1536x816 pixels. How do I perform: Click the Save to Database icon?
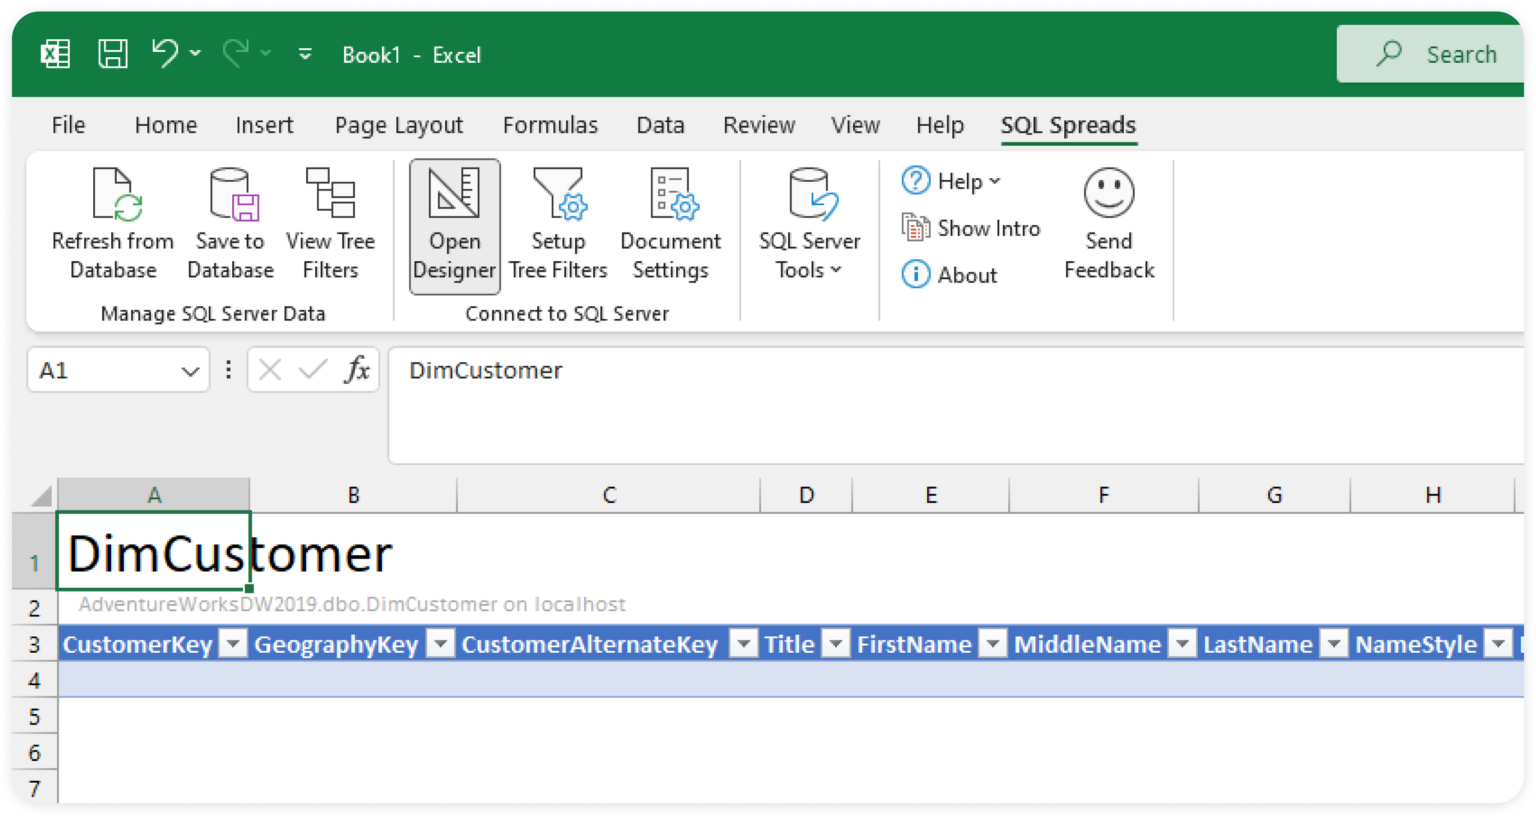point(230,194)
